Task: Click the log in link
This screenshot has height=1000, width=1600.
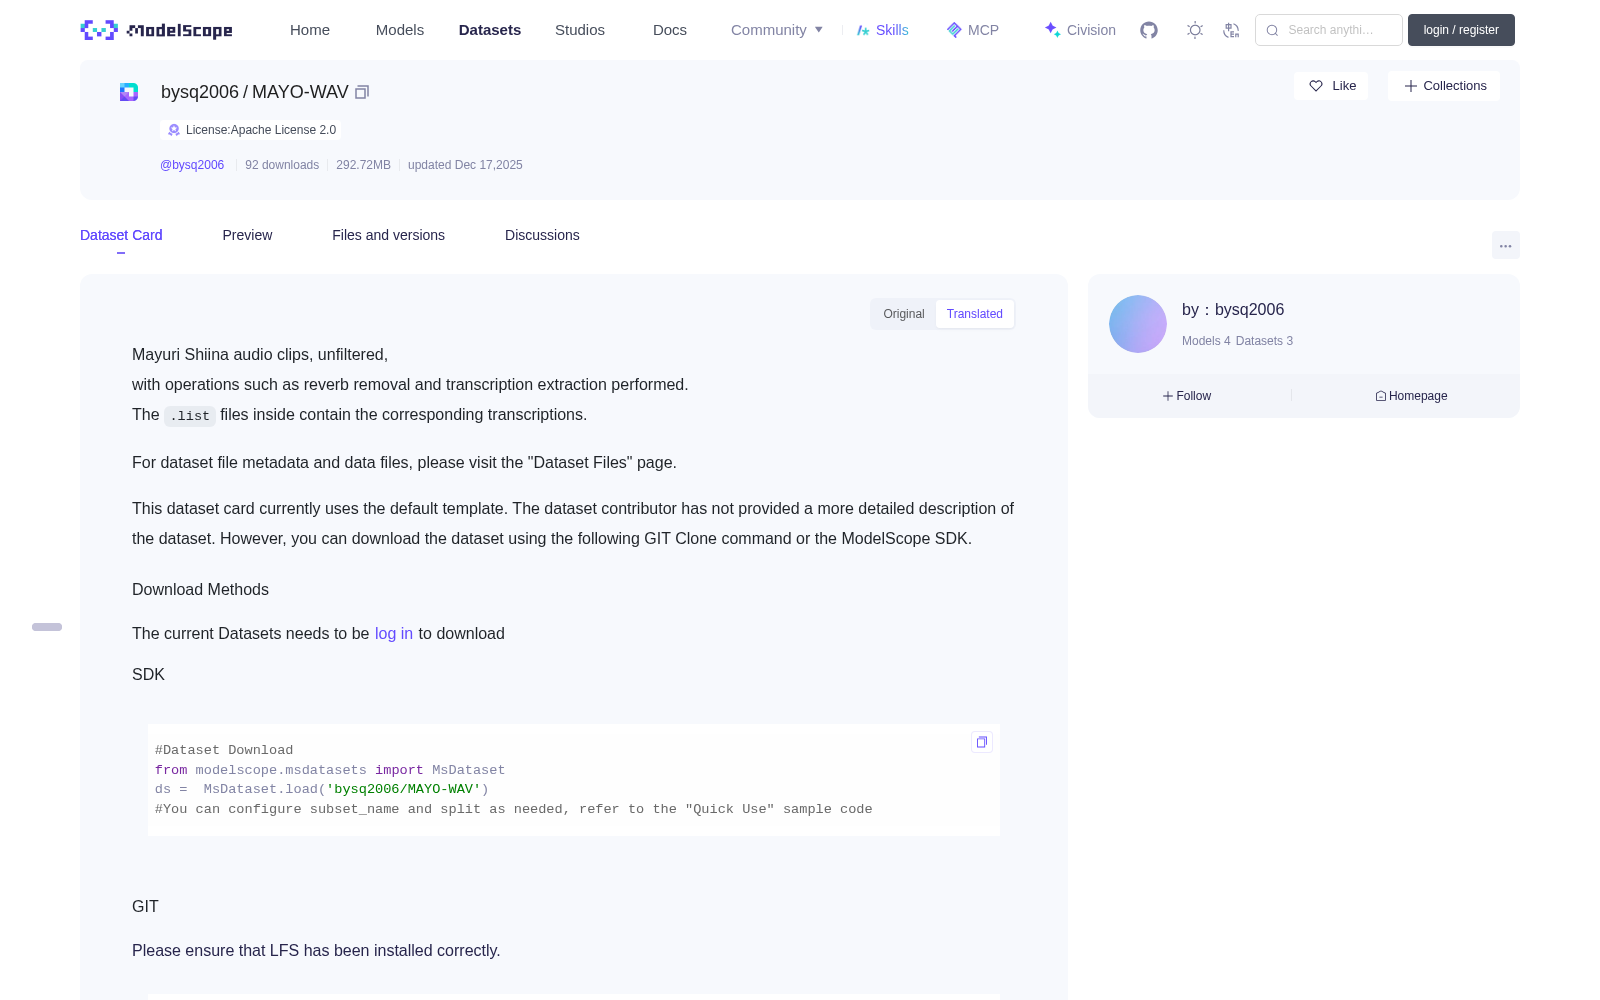Action: pos(394,633)
